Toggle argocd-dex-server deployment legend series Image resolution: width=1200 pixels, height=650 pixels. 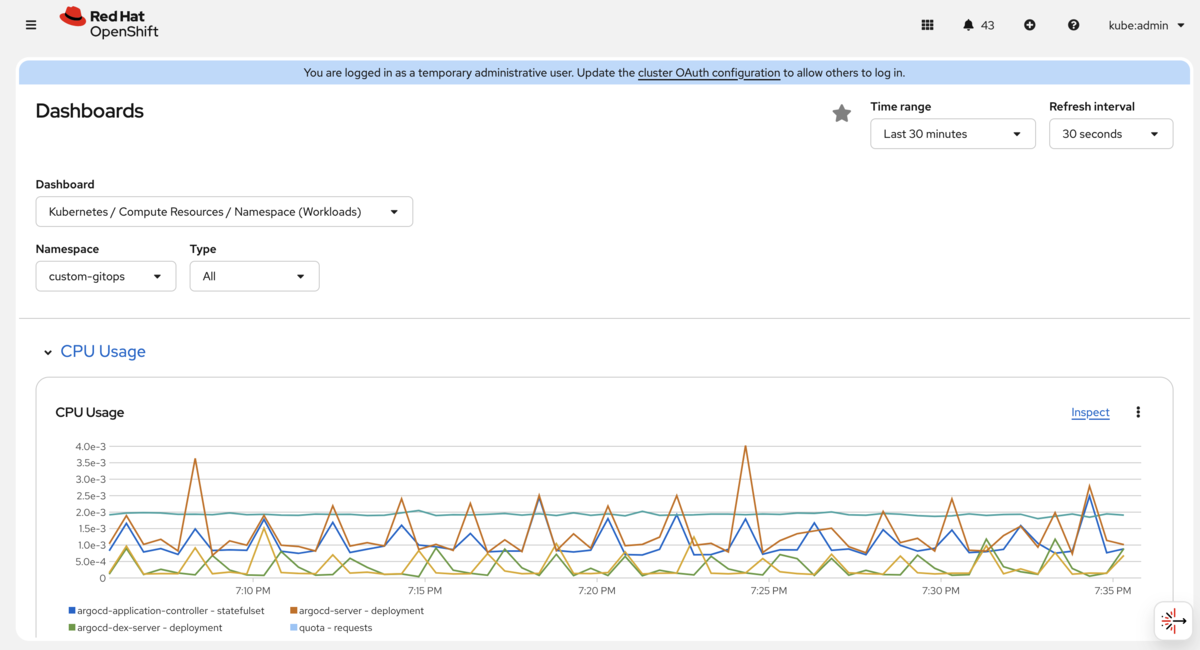[x=149, y=628]
